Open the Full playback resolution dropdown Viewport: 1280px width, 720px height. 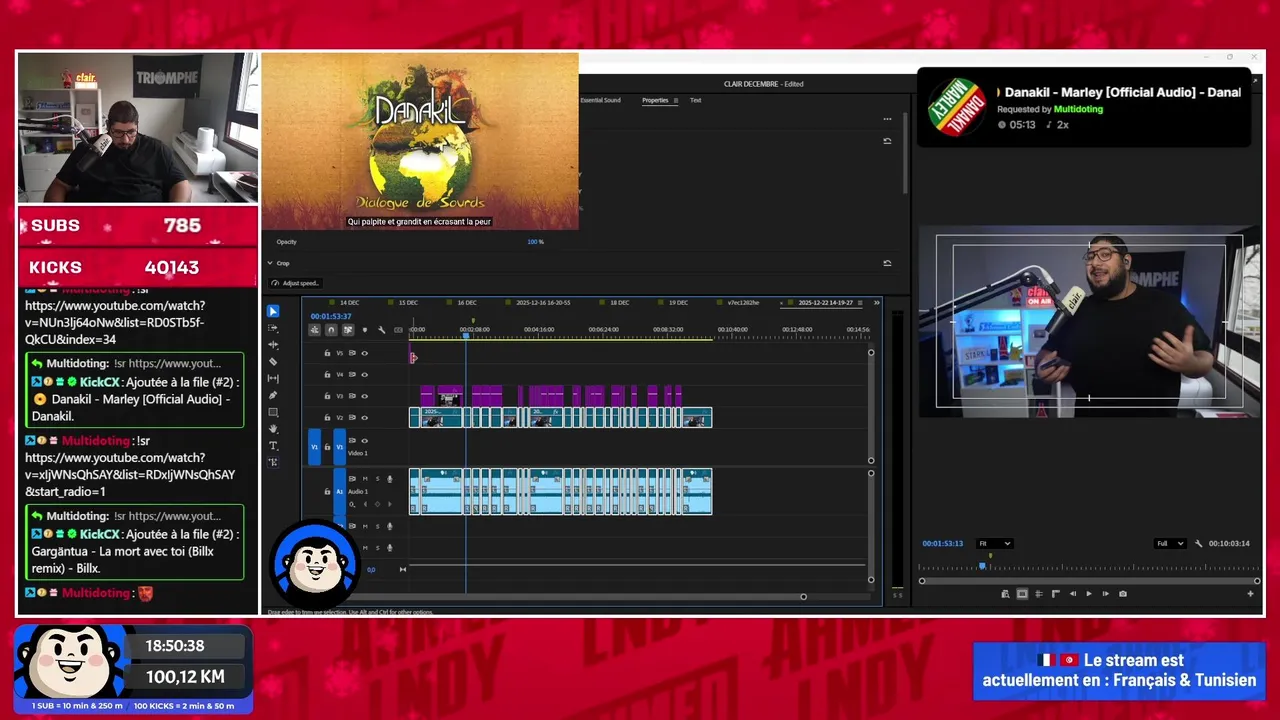coord(1169,544)
